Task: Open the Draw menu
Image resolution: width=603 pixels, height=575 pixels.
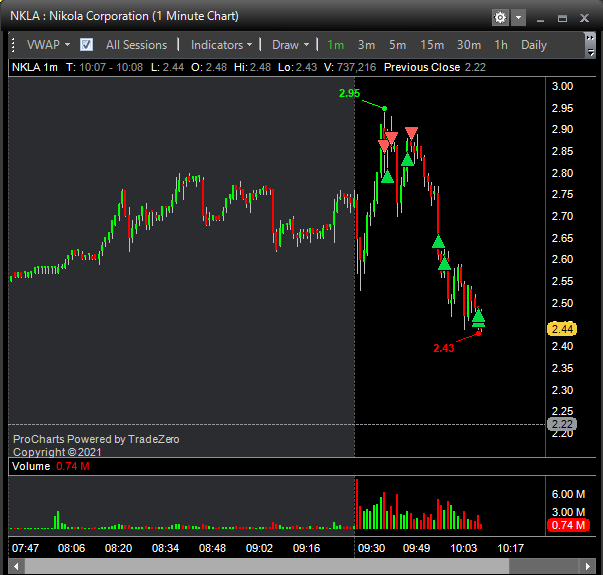Action: click(290, 45)
